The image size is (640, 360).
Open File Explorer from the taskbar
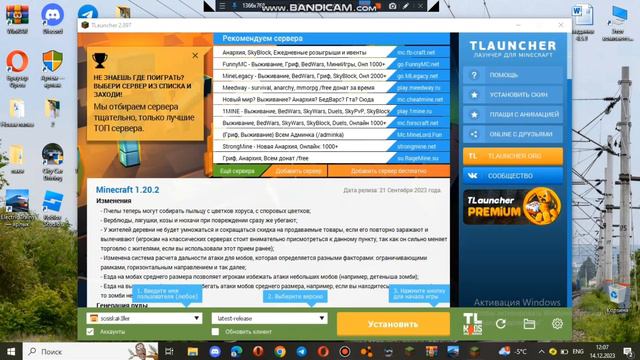click(x=193, y=351)
